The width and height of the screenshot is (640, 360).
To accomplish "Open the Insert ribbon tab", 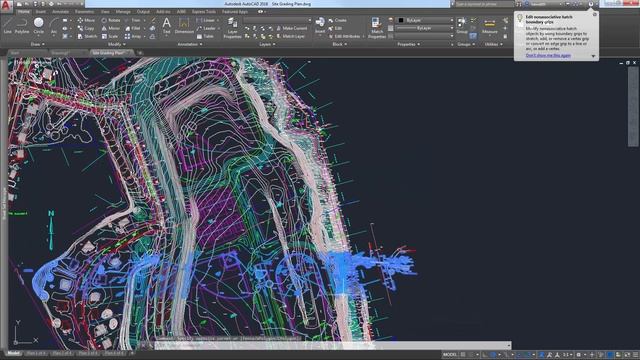I will click(40, 12).
